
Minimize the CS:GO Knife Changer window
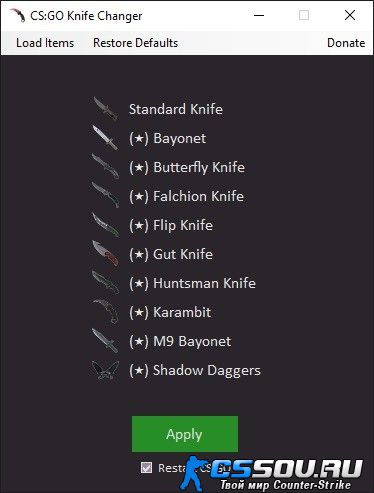(x=259, y=15)
